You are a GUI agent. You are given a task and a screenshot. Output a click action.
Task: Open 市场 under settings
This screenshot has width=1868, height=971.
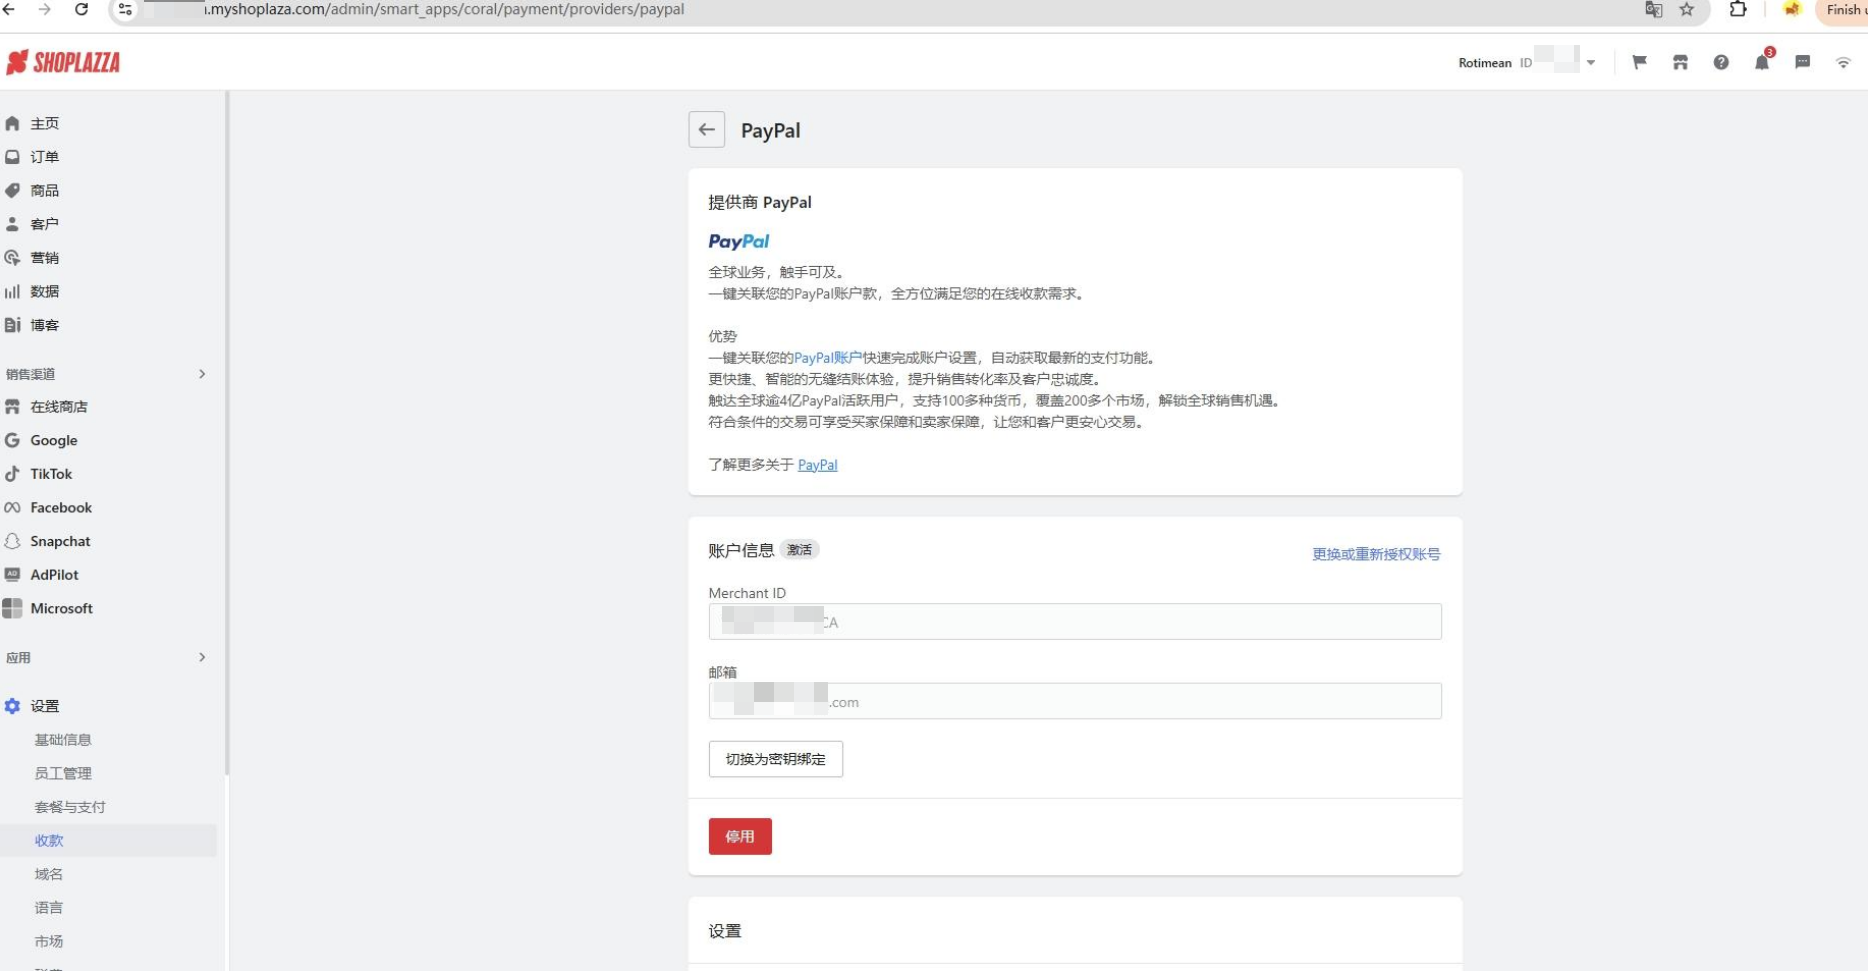tap(49, 941)
